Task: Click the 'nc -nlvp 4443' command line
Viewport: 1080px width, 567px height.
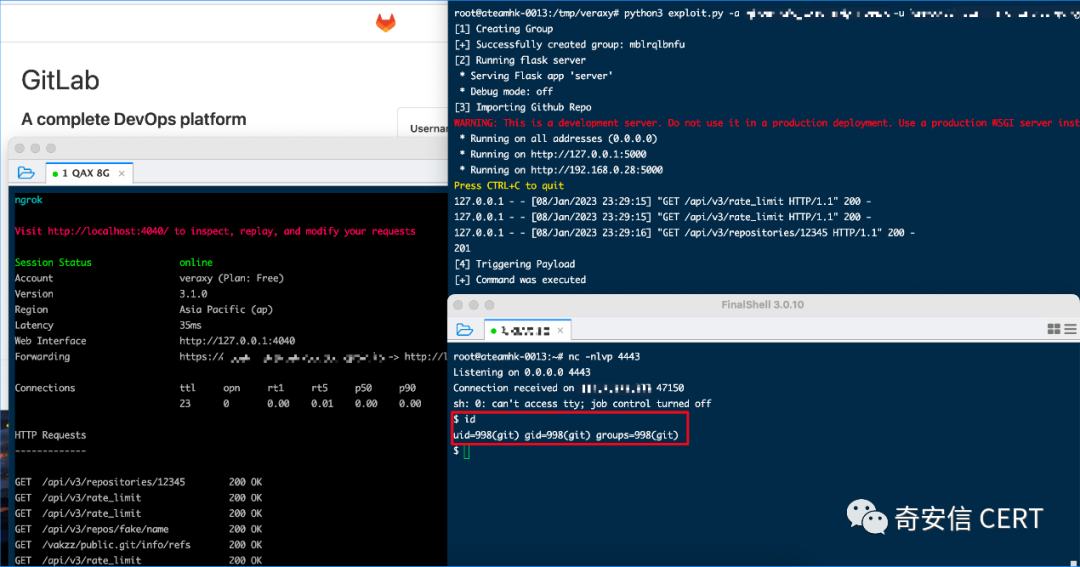Action: pyautogui.click(x=547, y=357)
